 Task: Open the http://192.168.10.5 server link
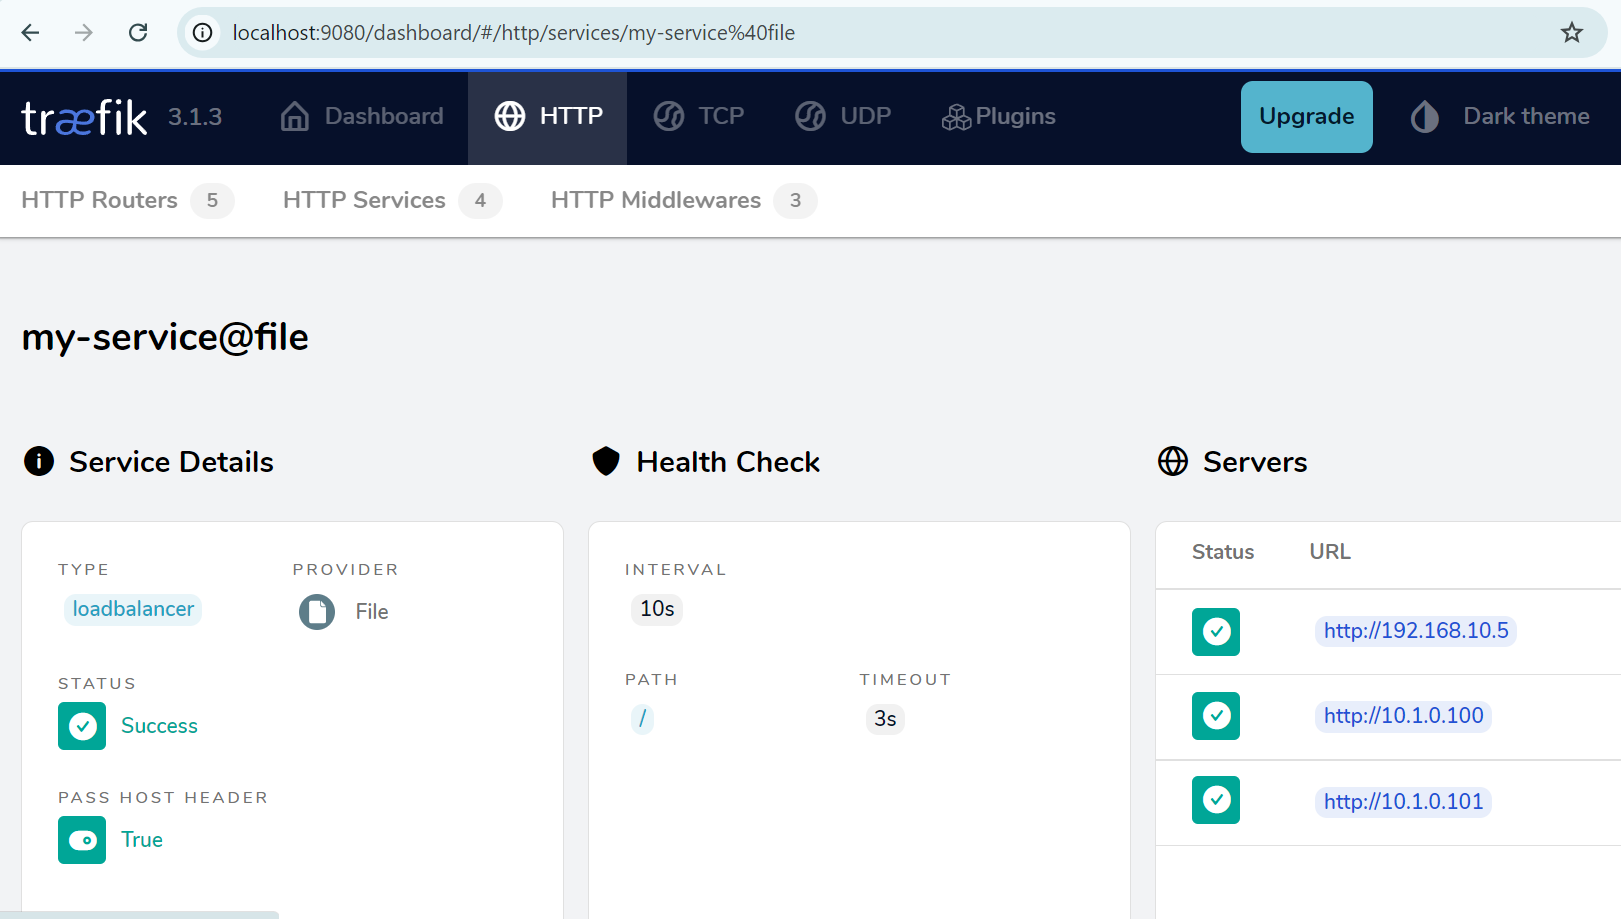tap(1416, 631)
